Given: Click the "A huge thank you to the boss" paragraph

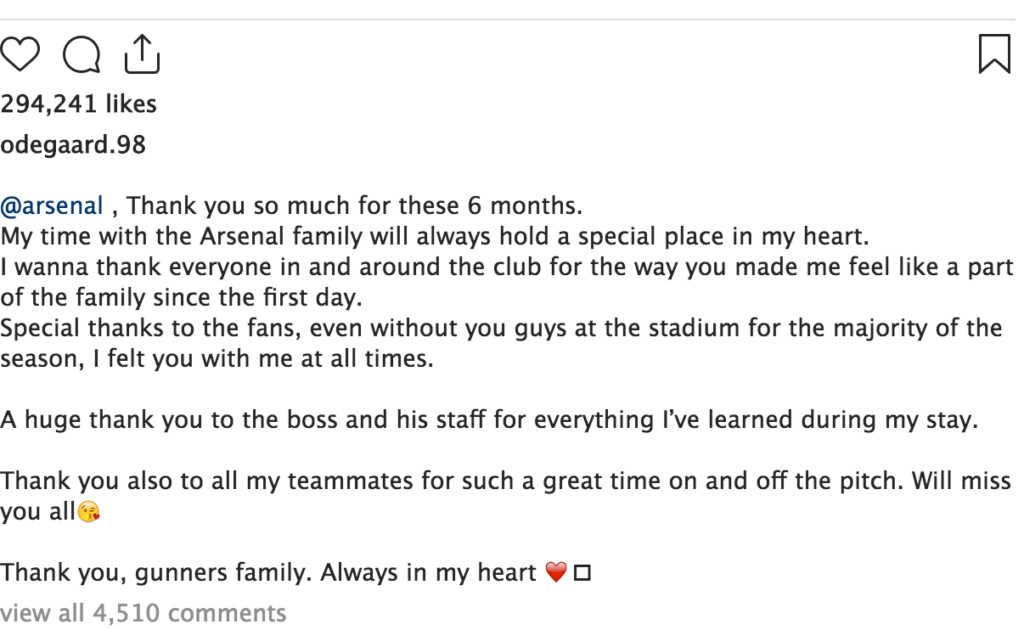Looking at the screenshot, I should click(487, 420).
